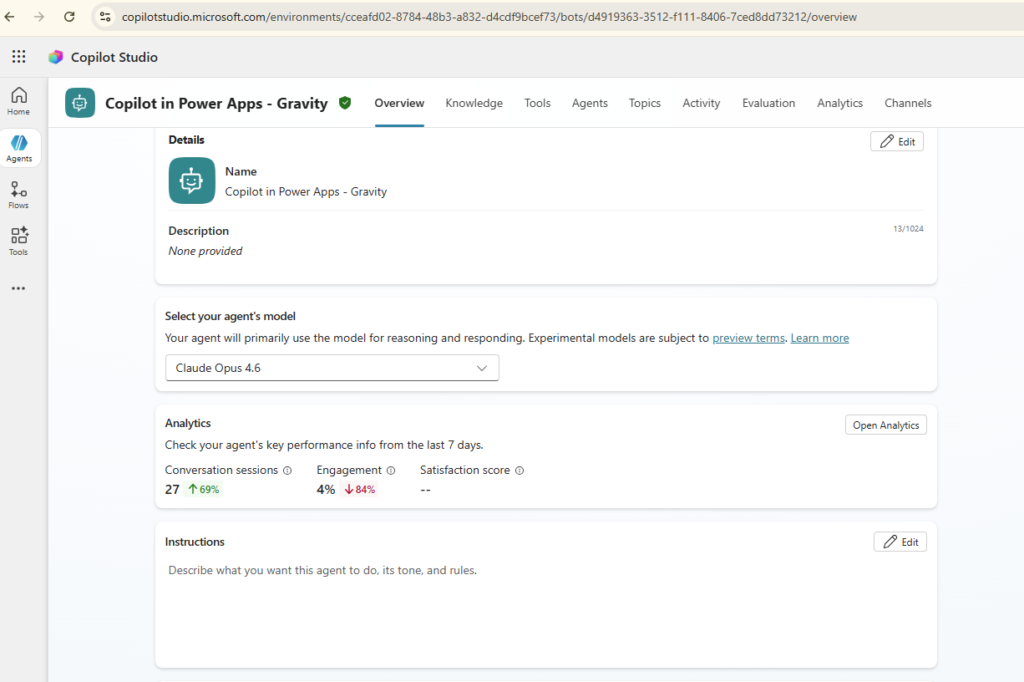Click the green verified shield icon
Image resolution: width=1024 pixels, height=682 pixels.
[x=345, y=103]
